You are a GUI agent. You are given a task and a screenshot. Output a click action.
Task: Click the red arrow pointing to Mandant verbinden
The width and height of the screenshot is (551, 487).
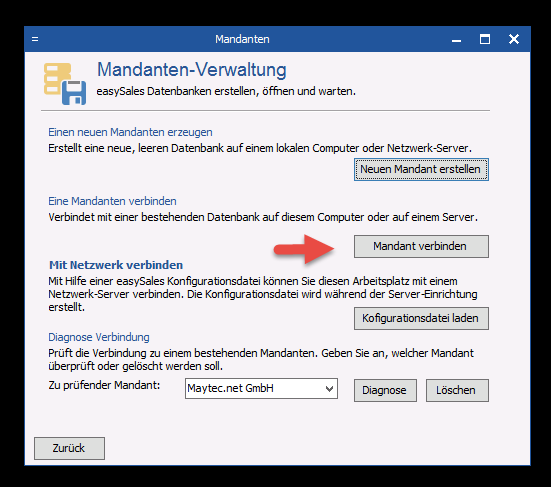coord(304,249)
